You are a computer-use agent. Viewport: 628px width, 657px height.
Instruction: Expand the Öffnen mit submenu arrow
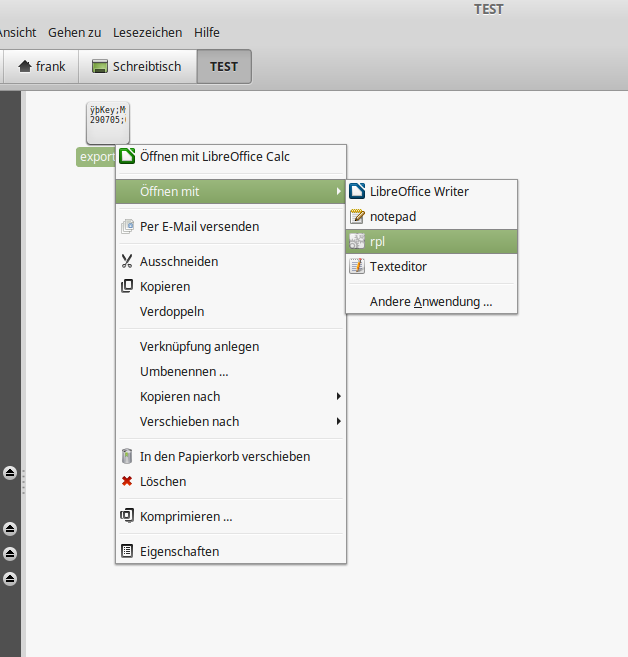[x=339, y=191]
